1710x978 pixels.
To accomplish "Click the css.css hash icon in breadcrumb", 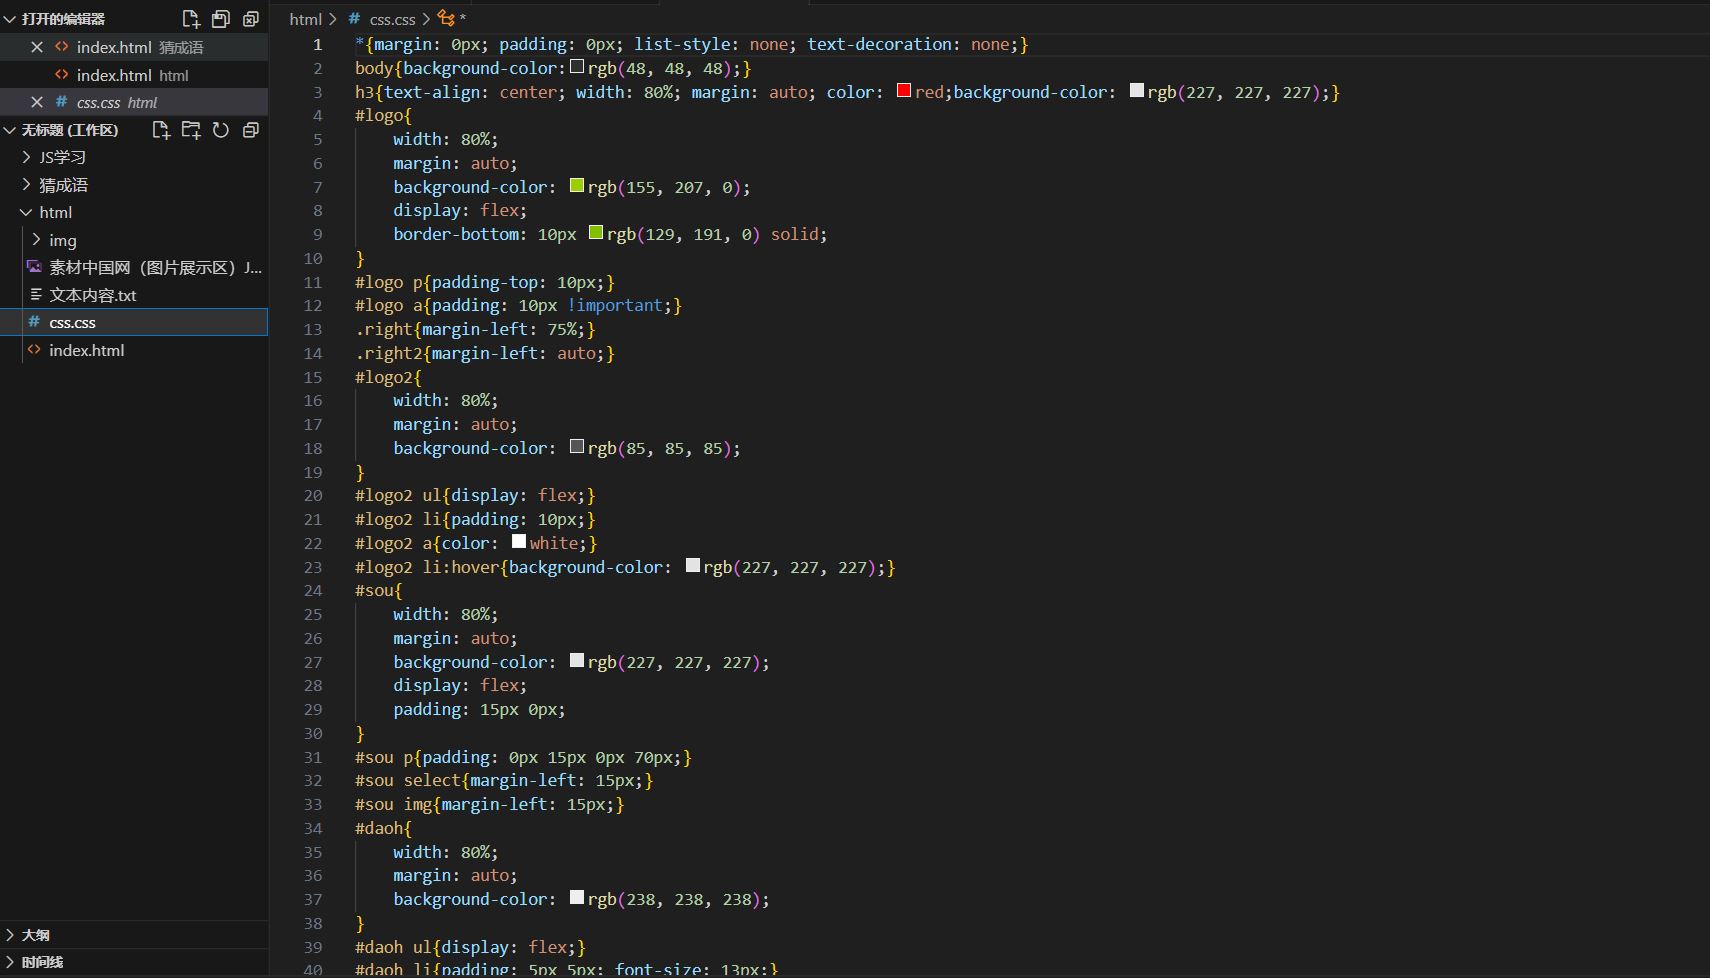I will click(354, 18).
